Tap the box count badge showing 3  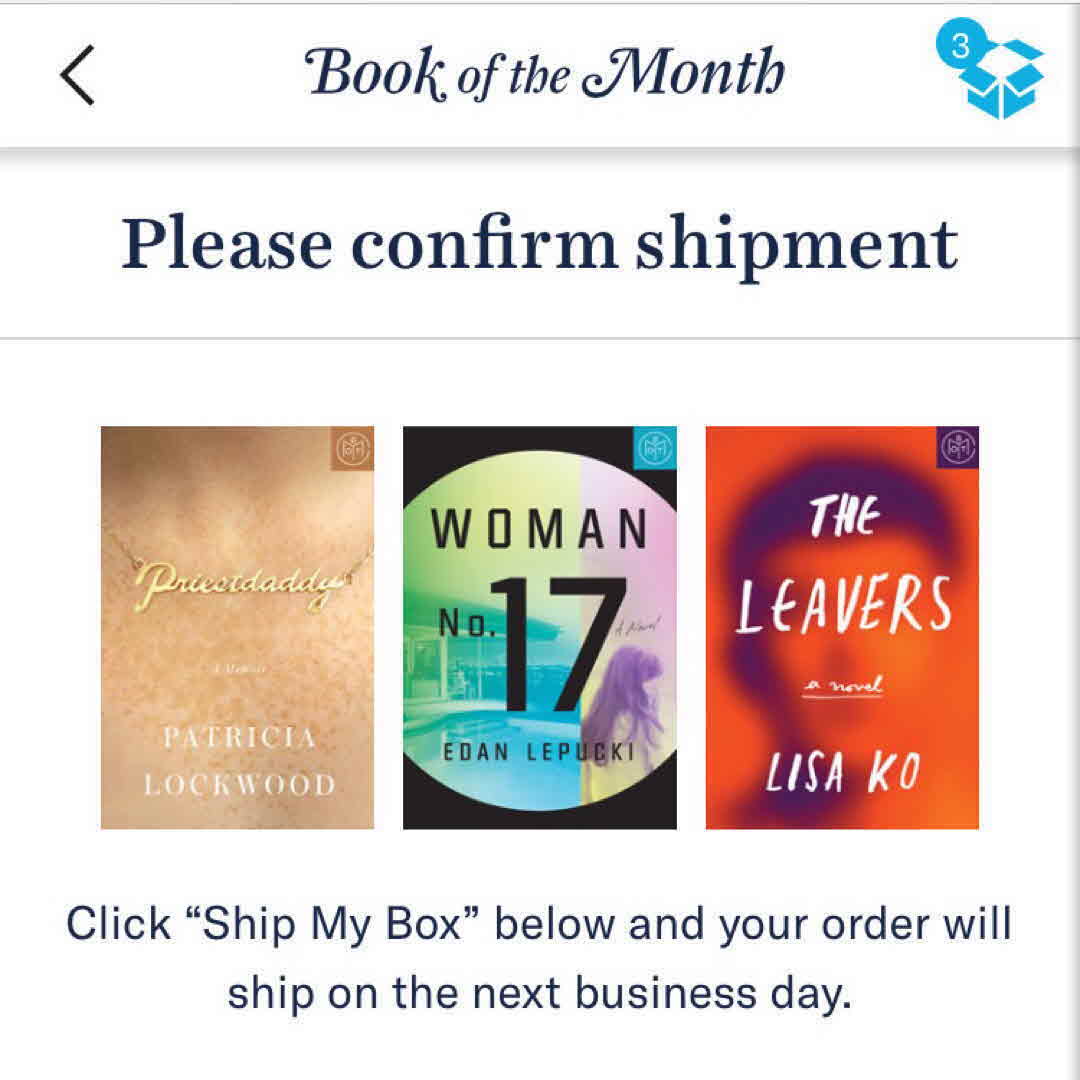pyautogui.click(x=959, y=49)
